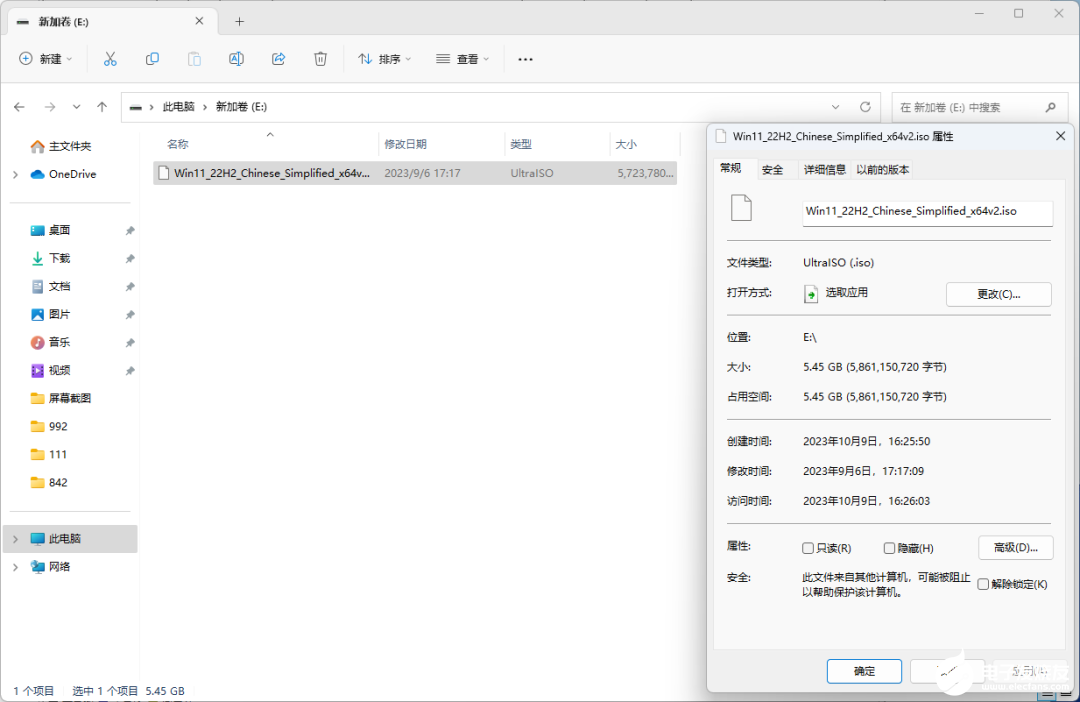Enable the 隐藏(H) checkbox
1080x702 pixels.
888,547
